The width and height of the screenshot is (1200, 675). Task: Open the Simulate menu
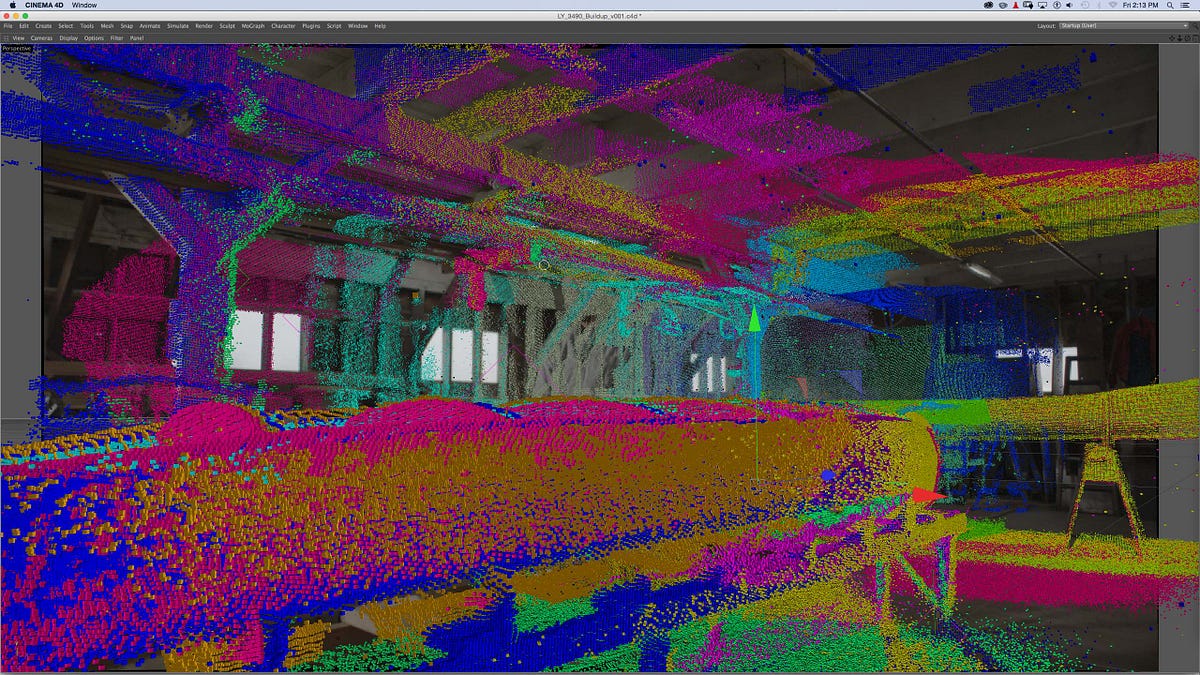click(x=175, y=26)
